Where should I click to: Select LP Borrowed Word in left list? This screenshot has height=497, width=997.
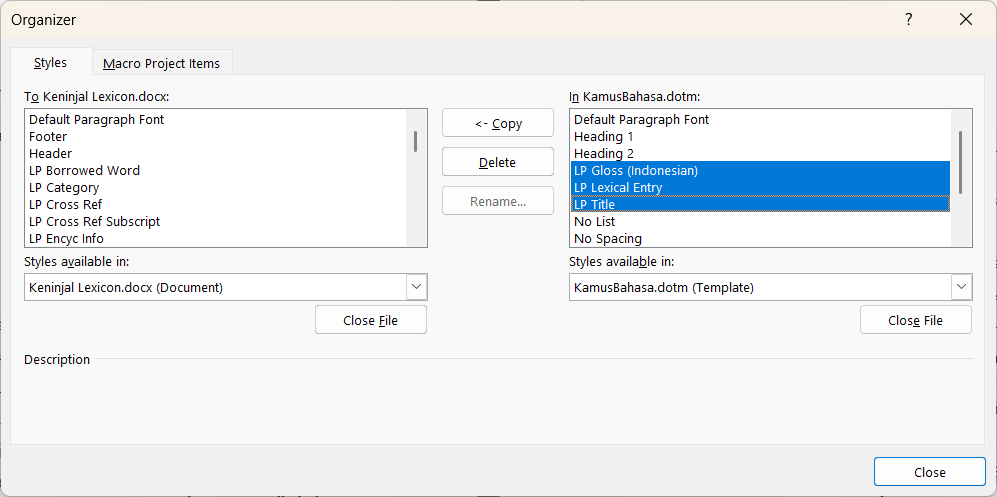point(85,170)
